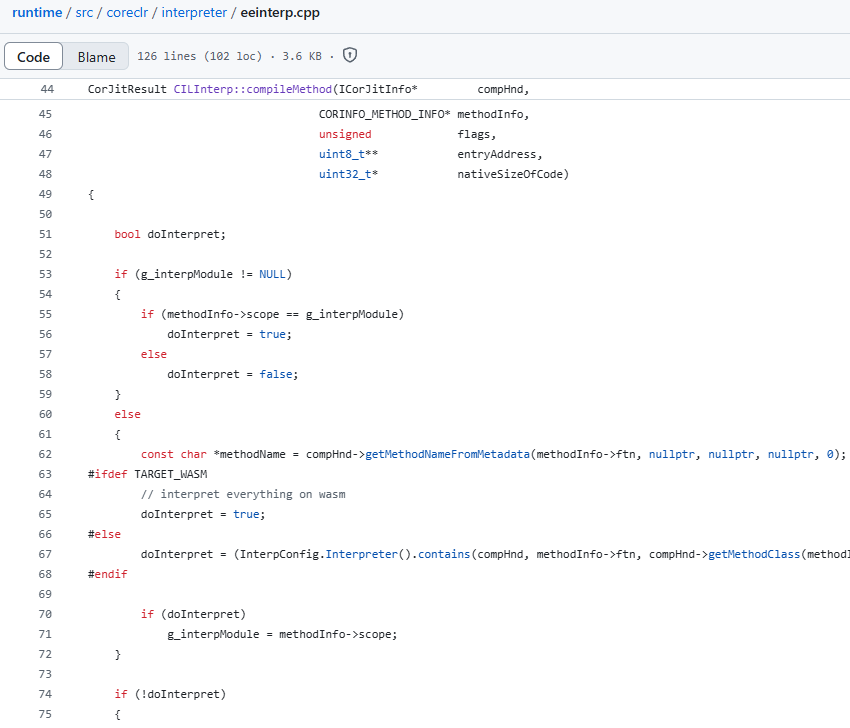Switch to the Blame view
Viewport: 850px width, 728px height.
click(x=97, y=57)
